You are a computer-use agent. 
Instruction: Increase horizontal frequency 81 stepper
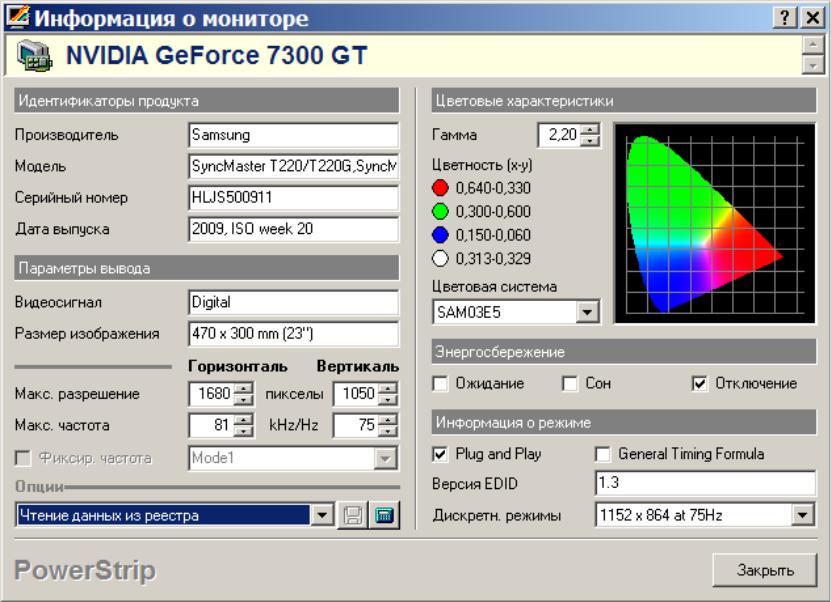pyautogui.click(x=243, y=420)
